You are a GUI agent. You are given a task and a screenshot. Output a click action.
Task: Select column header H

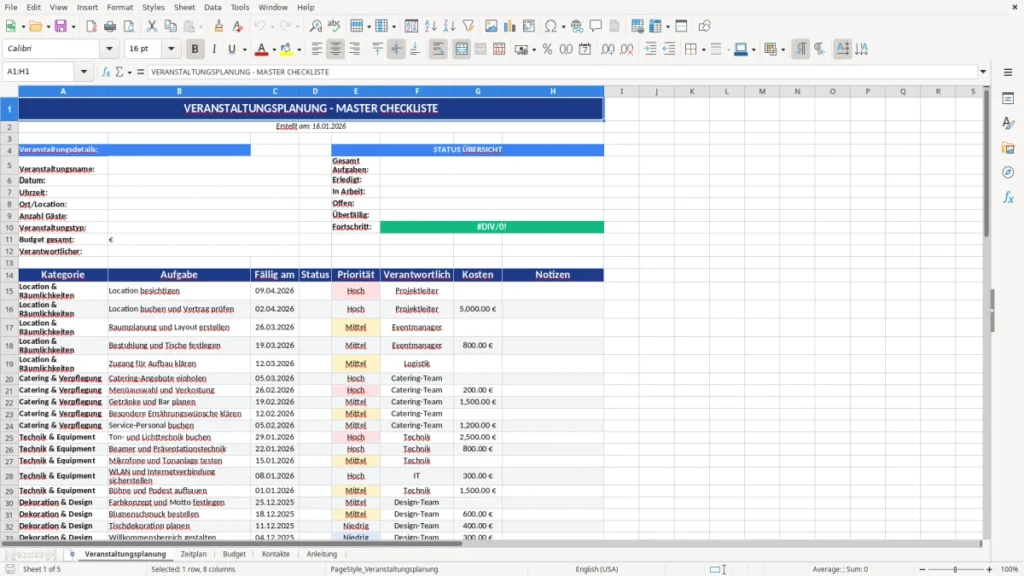(552, 91)
